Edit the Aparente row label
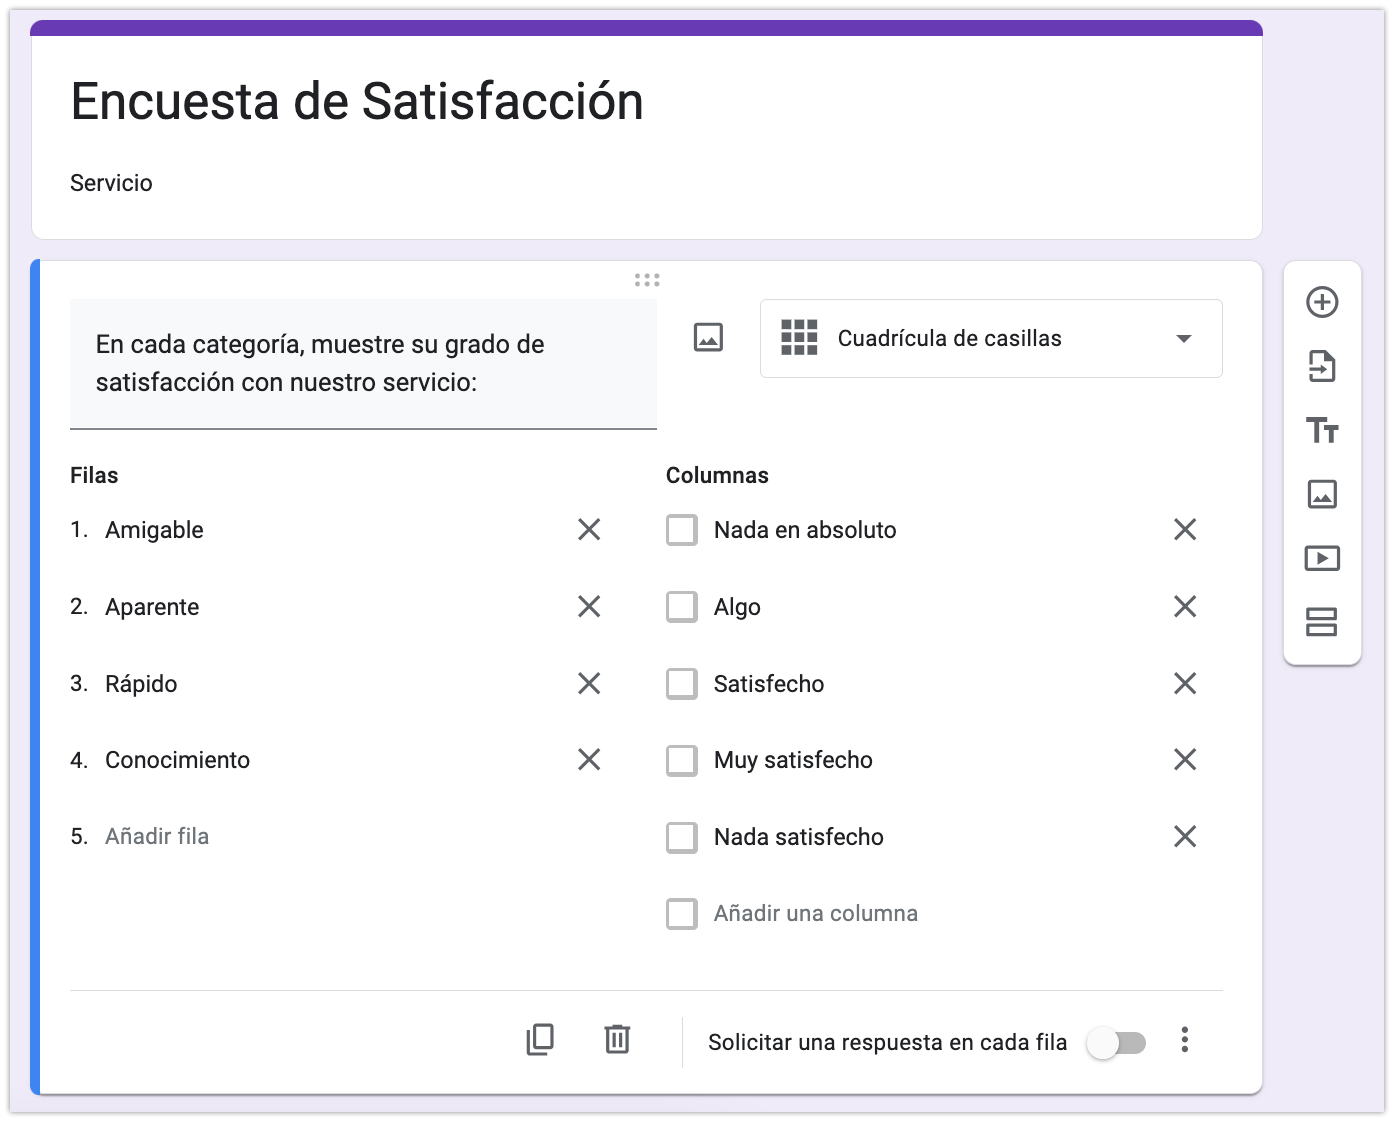Viewport: 1394px width, 1122px height. coord(152,607)
